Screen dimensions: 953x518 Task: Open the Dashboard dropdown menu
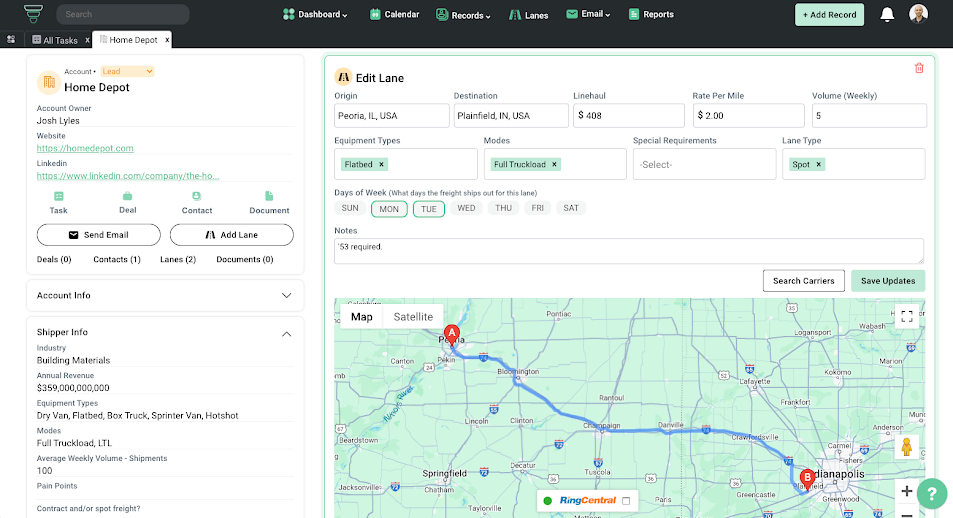point(315,14)
